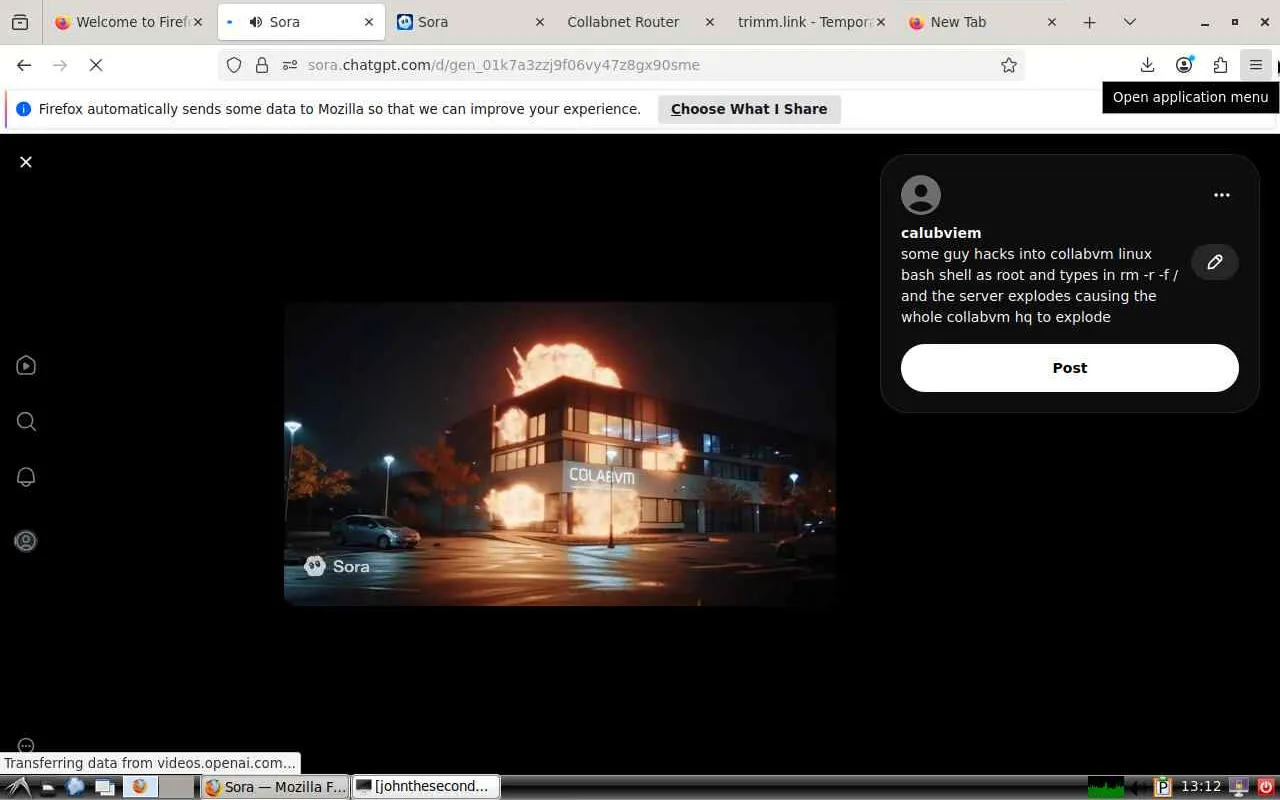The image size is (1280, 800).
Task: Mute the playing Sora tab audio
Action: (x=257, y=22)
